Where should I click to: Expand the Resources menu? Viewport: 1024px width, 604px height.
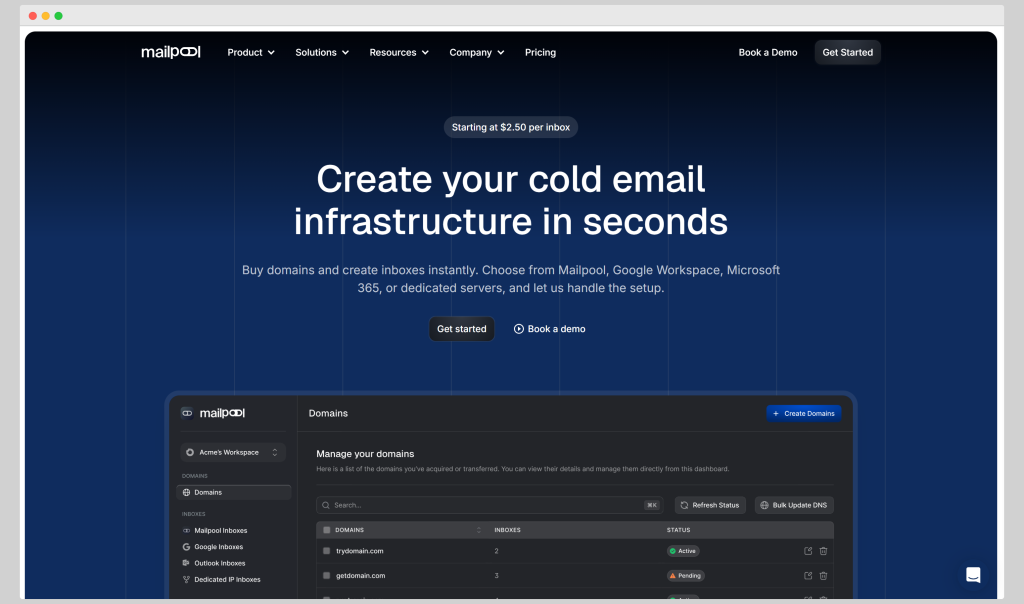[x=399, y=52]
